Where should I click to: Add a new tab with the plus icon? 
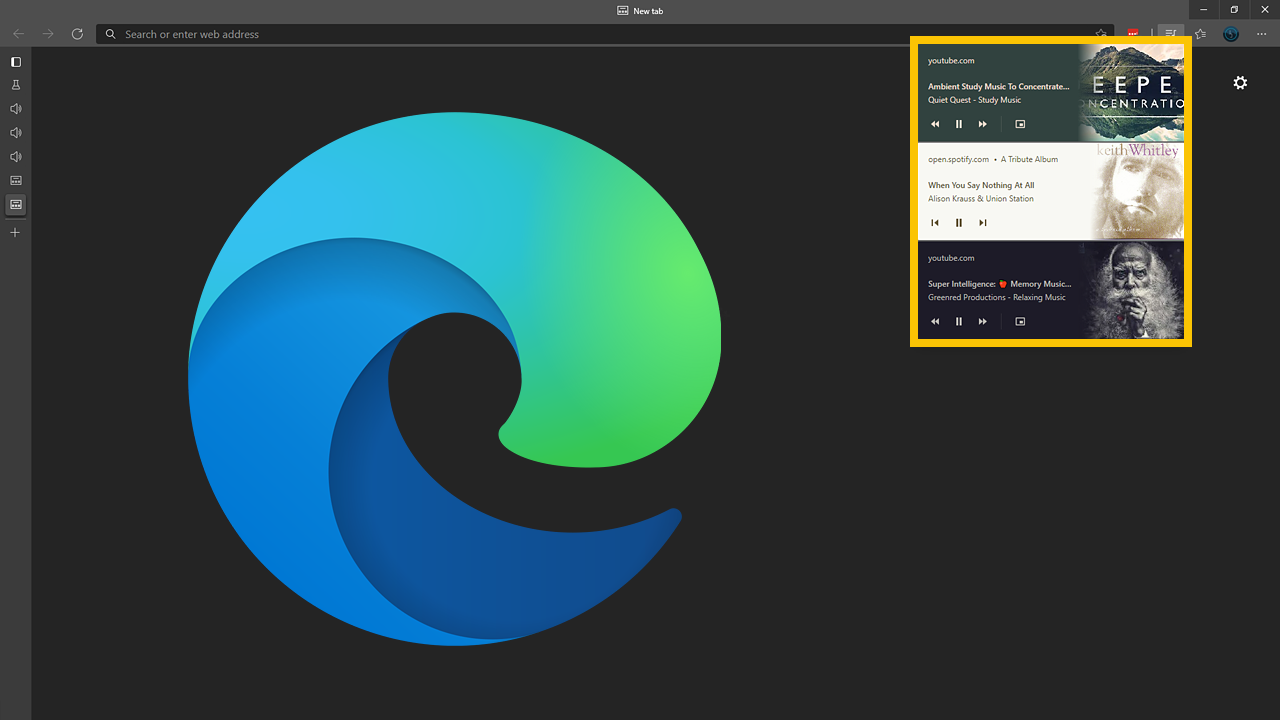pos(15,233)
